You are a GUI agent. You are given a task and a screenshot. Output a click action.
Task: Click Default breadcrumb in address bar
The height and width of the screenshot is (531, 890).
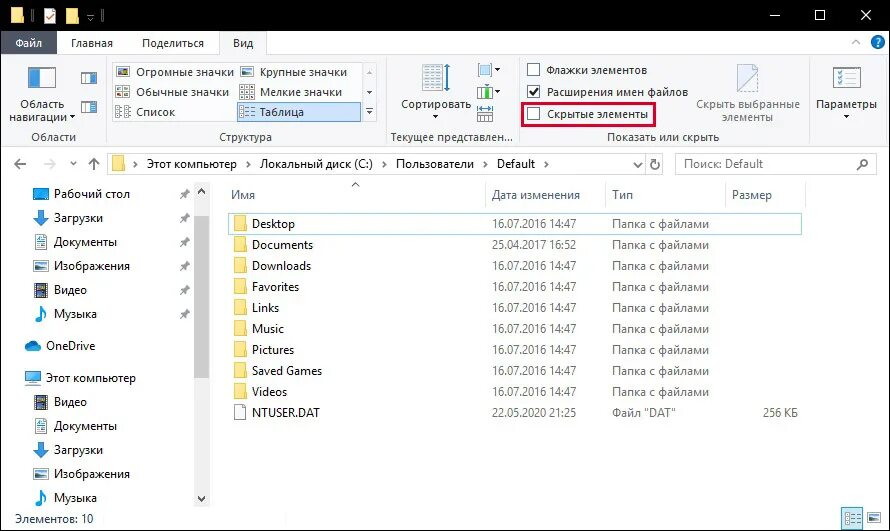516,164
